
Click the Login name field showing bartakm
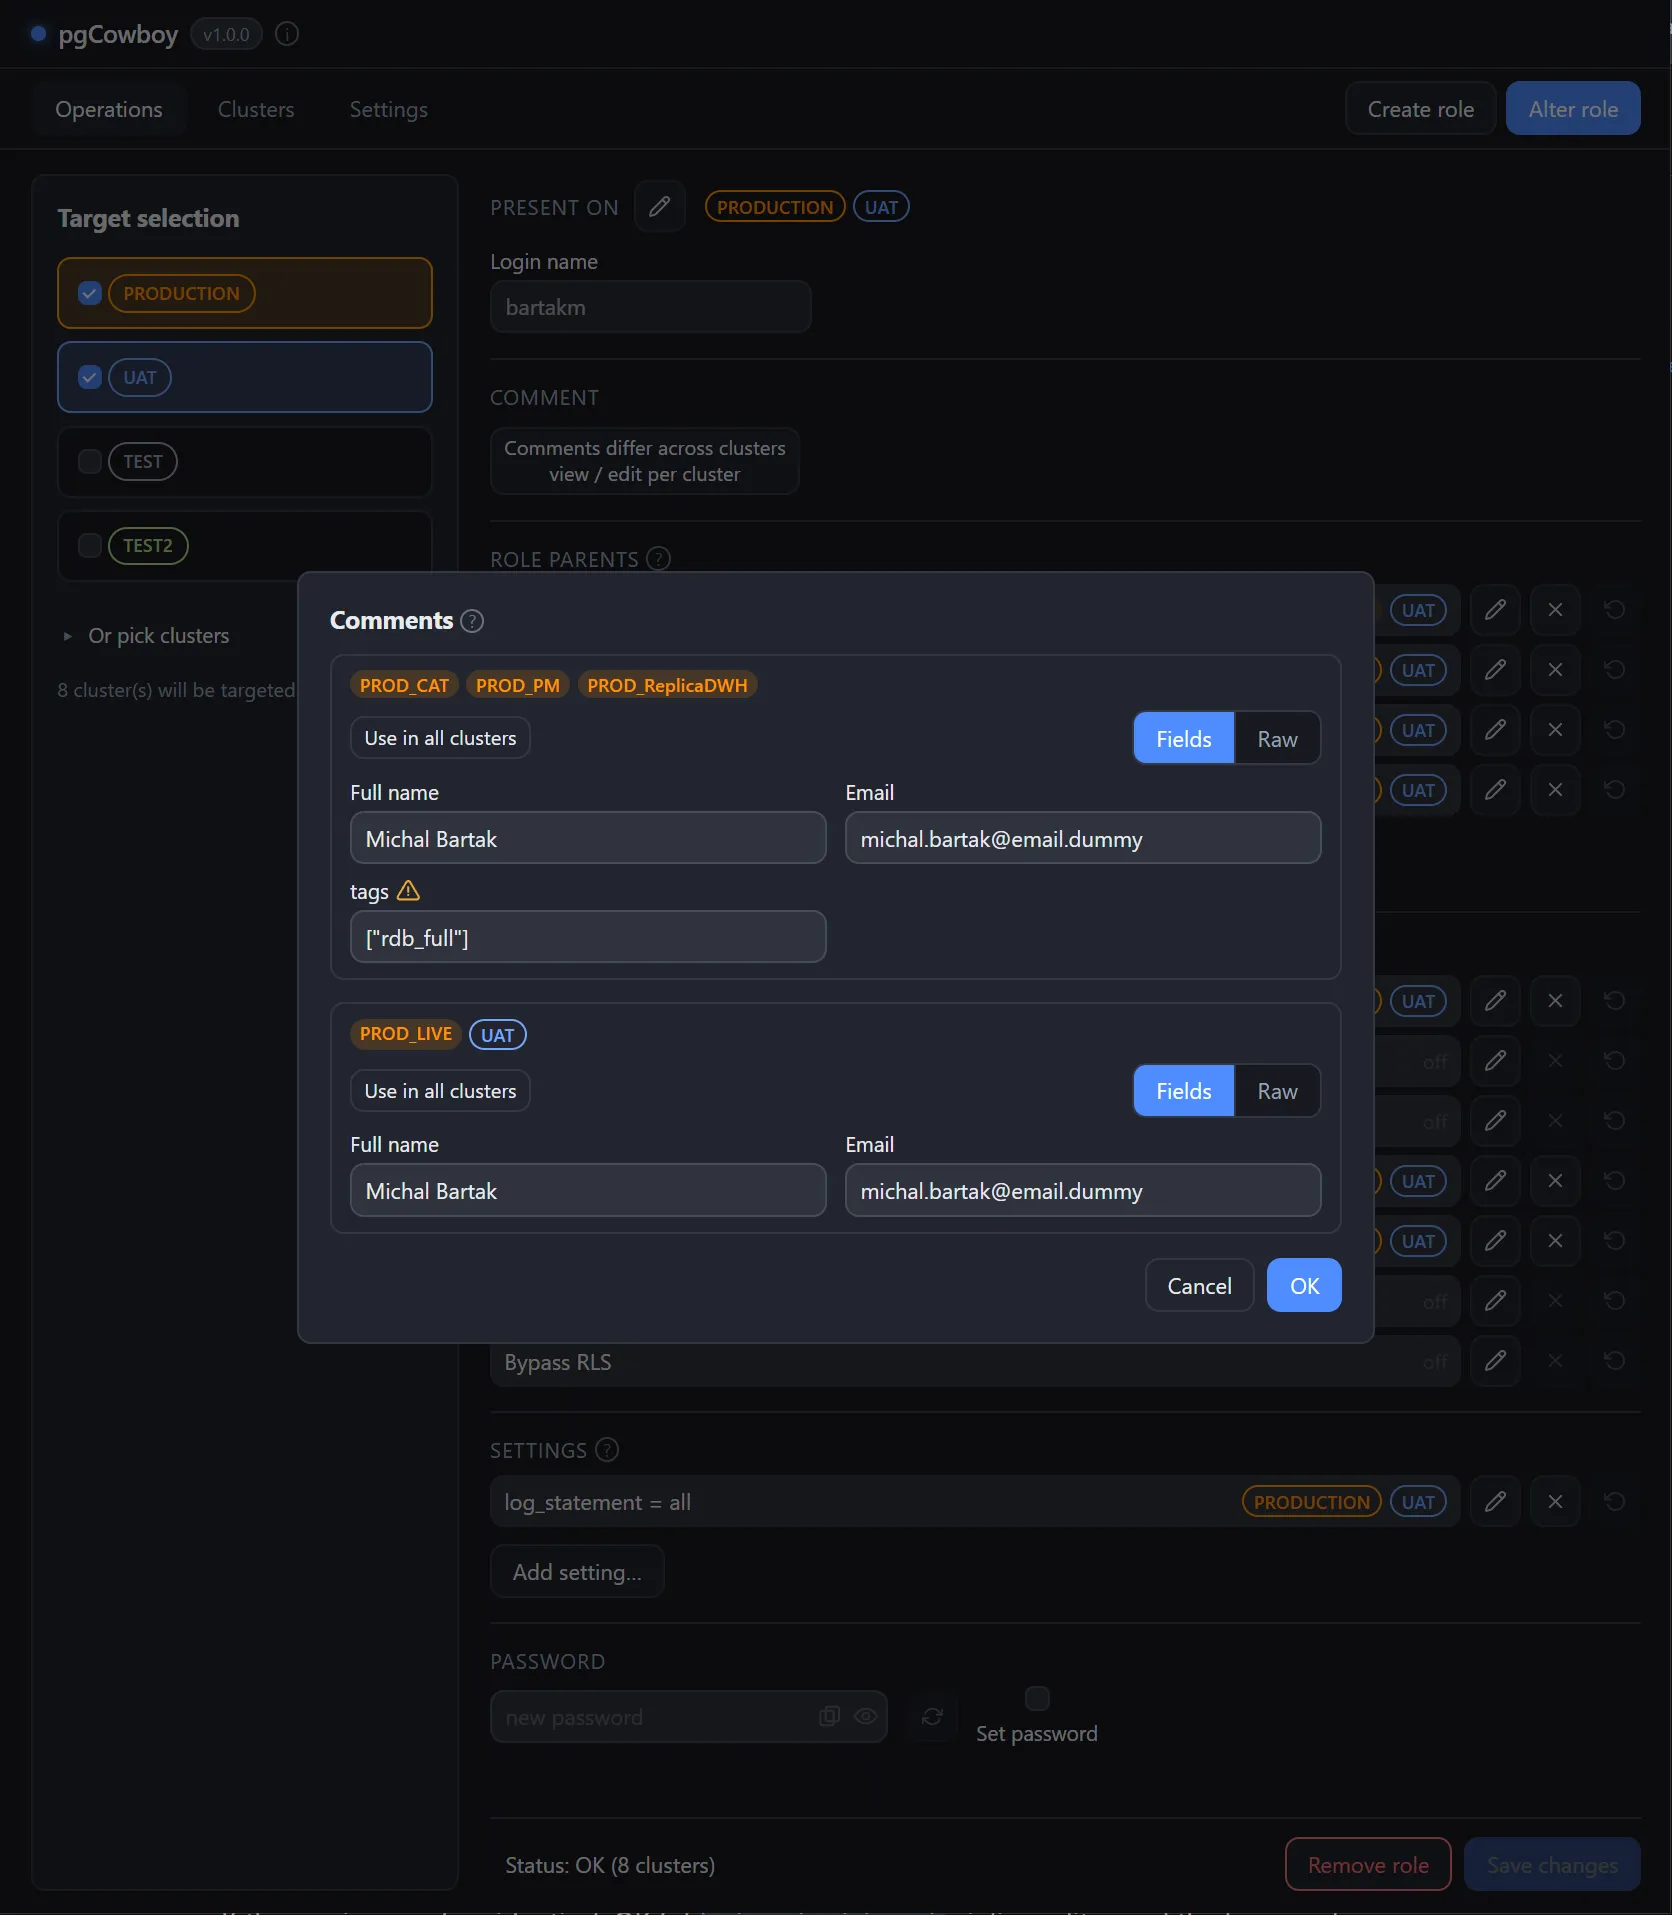click(650, 307)
